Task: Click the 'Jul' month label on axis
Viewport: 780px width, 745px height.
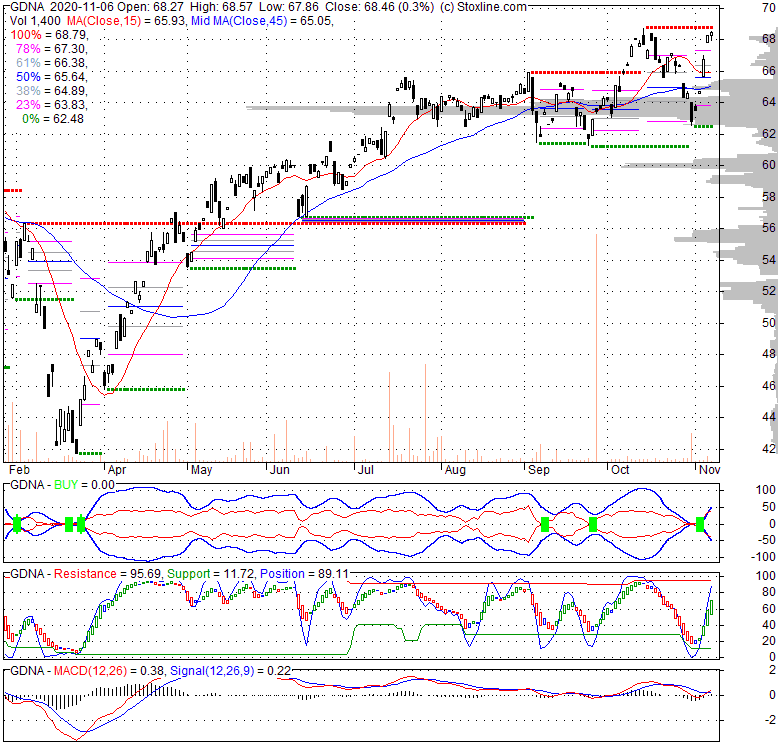Action: coord(366,470)
